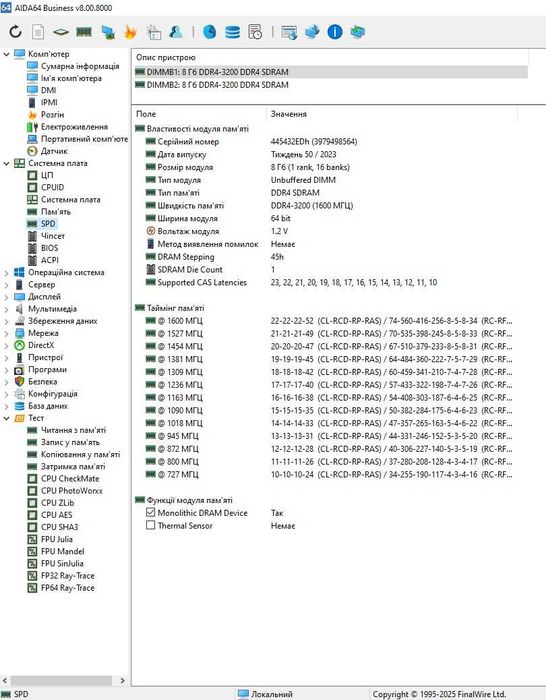Image resolution: width=546 pixels, height=700 pixels.
Task: Collapse the Тест tree node
Action: tap(6, 418)
